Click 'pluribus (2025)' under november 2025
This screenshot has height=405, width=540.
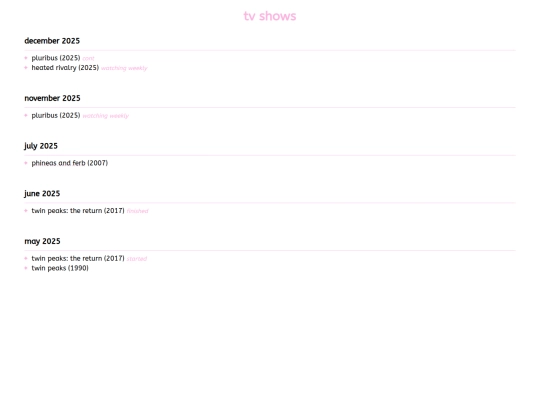[56, 115]
